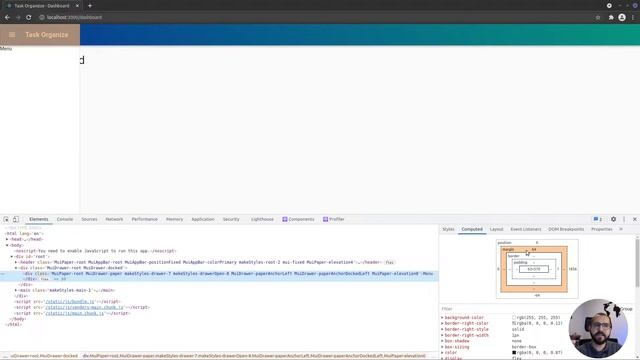This screenshot has height=360, width=640.
Task: Expand the header MuiAppBar node
Action: [16, 262]
